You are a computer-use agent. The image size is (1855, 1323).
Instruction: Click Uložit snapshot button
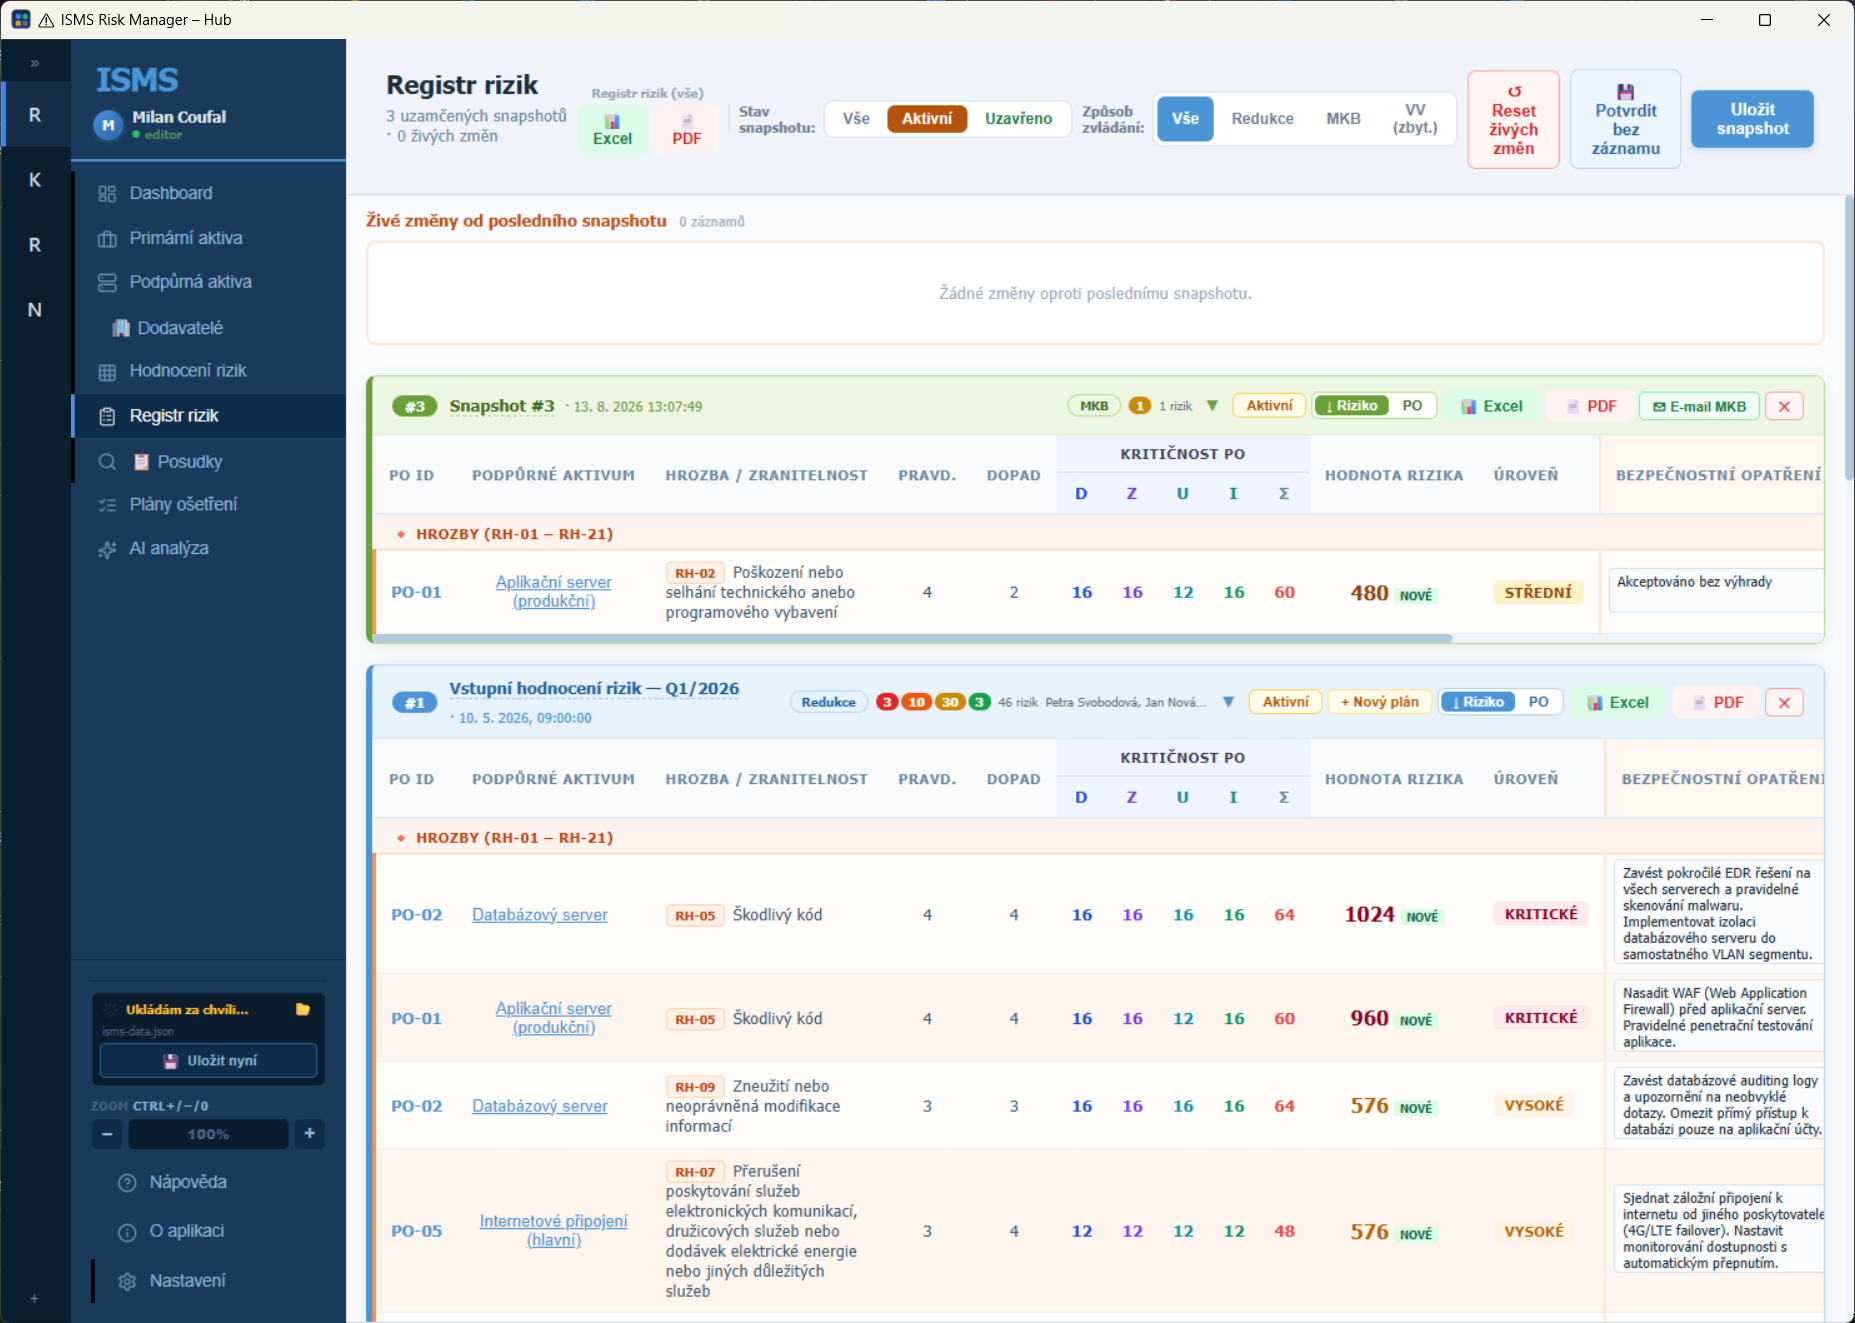pos(1752,119)
